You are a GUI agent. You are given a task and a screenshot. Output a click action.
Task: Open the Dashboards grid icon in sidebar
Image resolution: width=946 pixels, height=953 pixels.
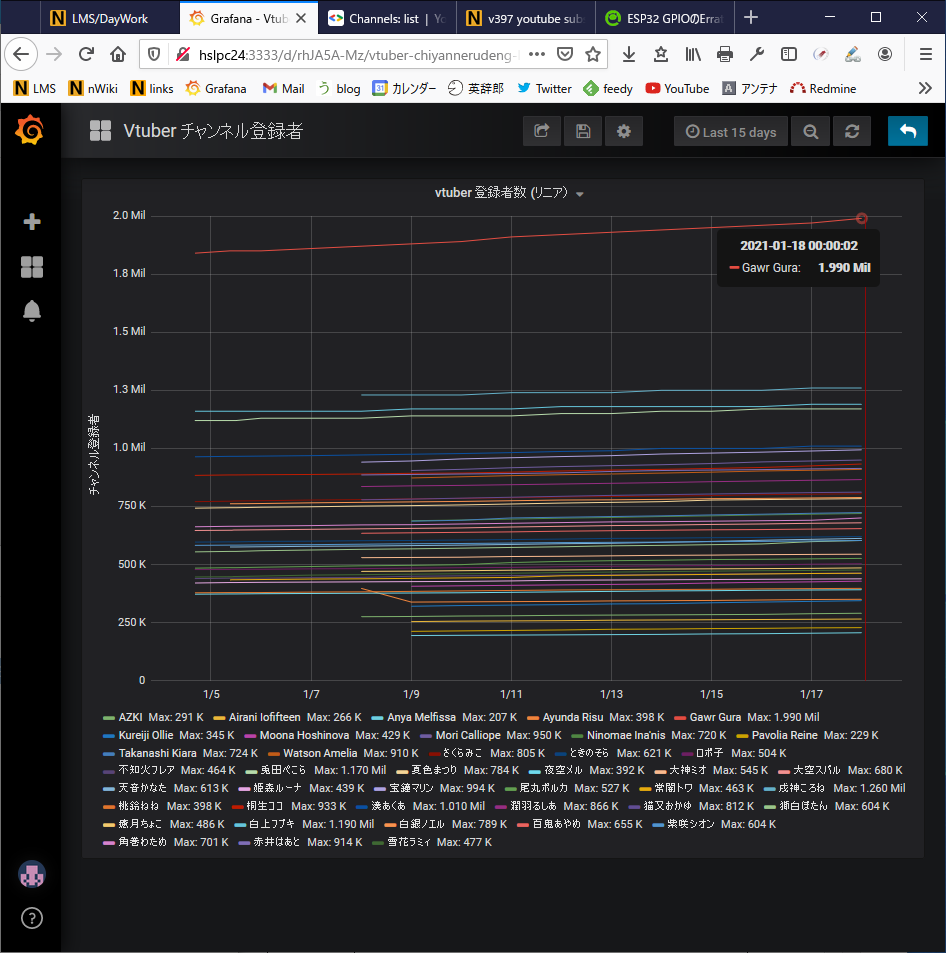pos(32,267)
